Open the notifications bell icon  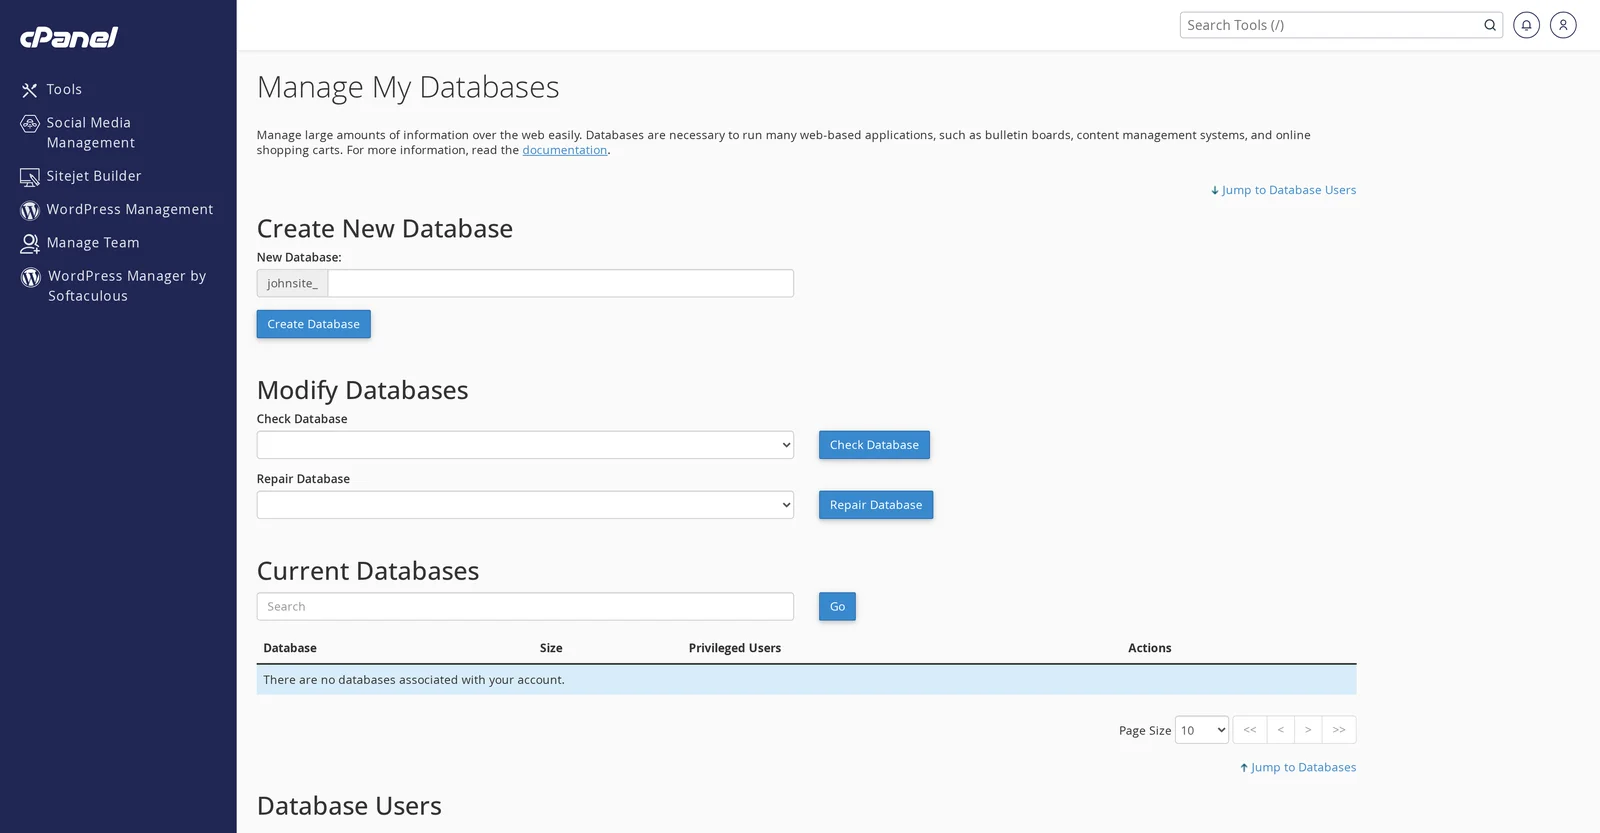(1526, 25)
